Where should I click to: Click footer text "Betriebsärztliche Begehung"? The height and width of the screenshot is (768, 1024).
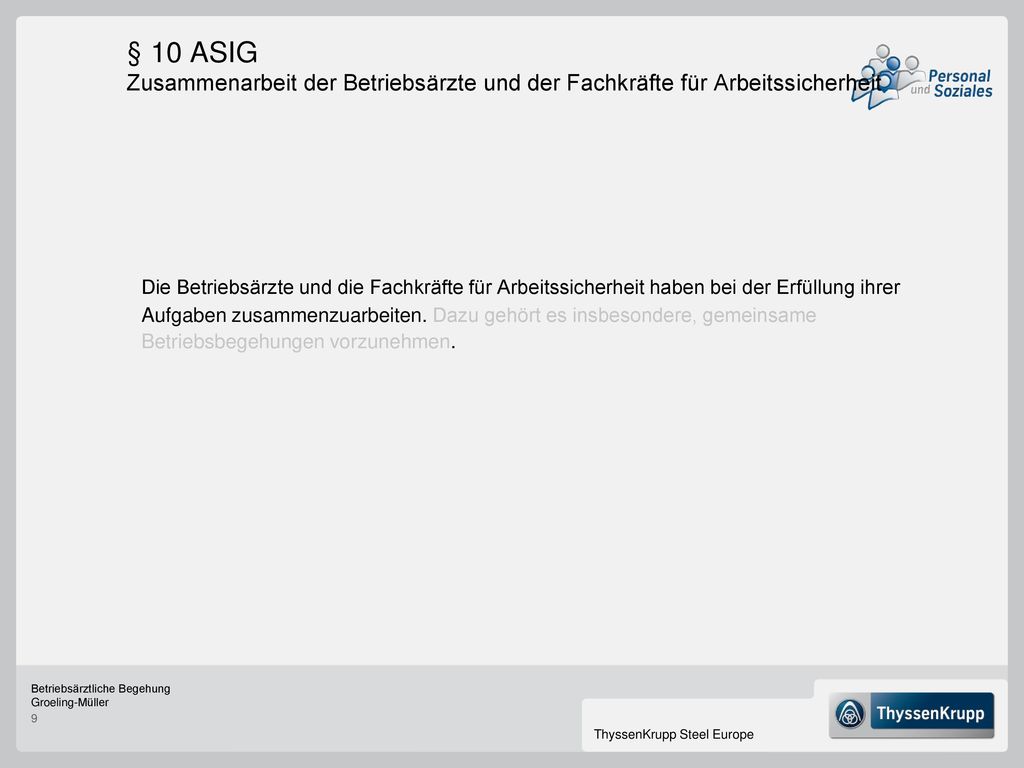click(101, 688)
